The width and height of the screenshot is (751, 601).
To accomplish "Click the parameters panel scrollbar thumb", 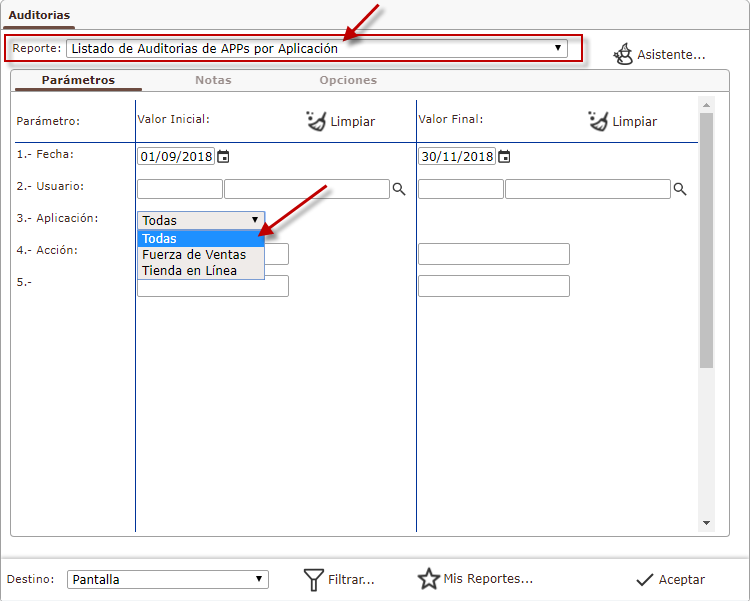I will (x=706, y=240).
